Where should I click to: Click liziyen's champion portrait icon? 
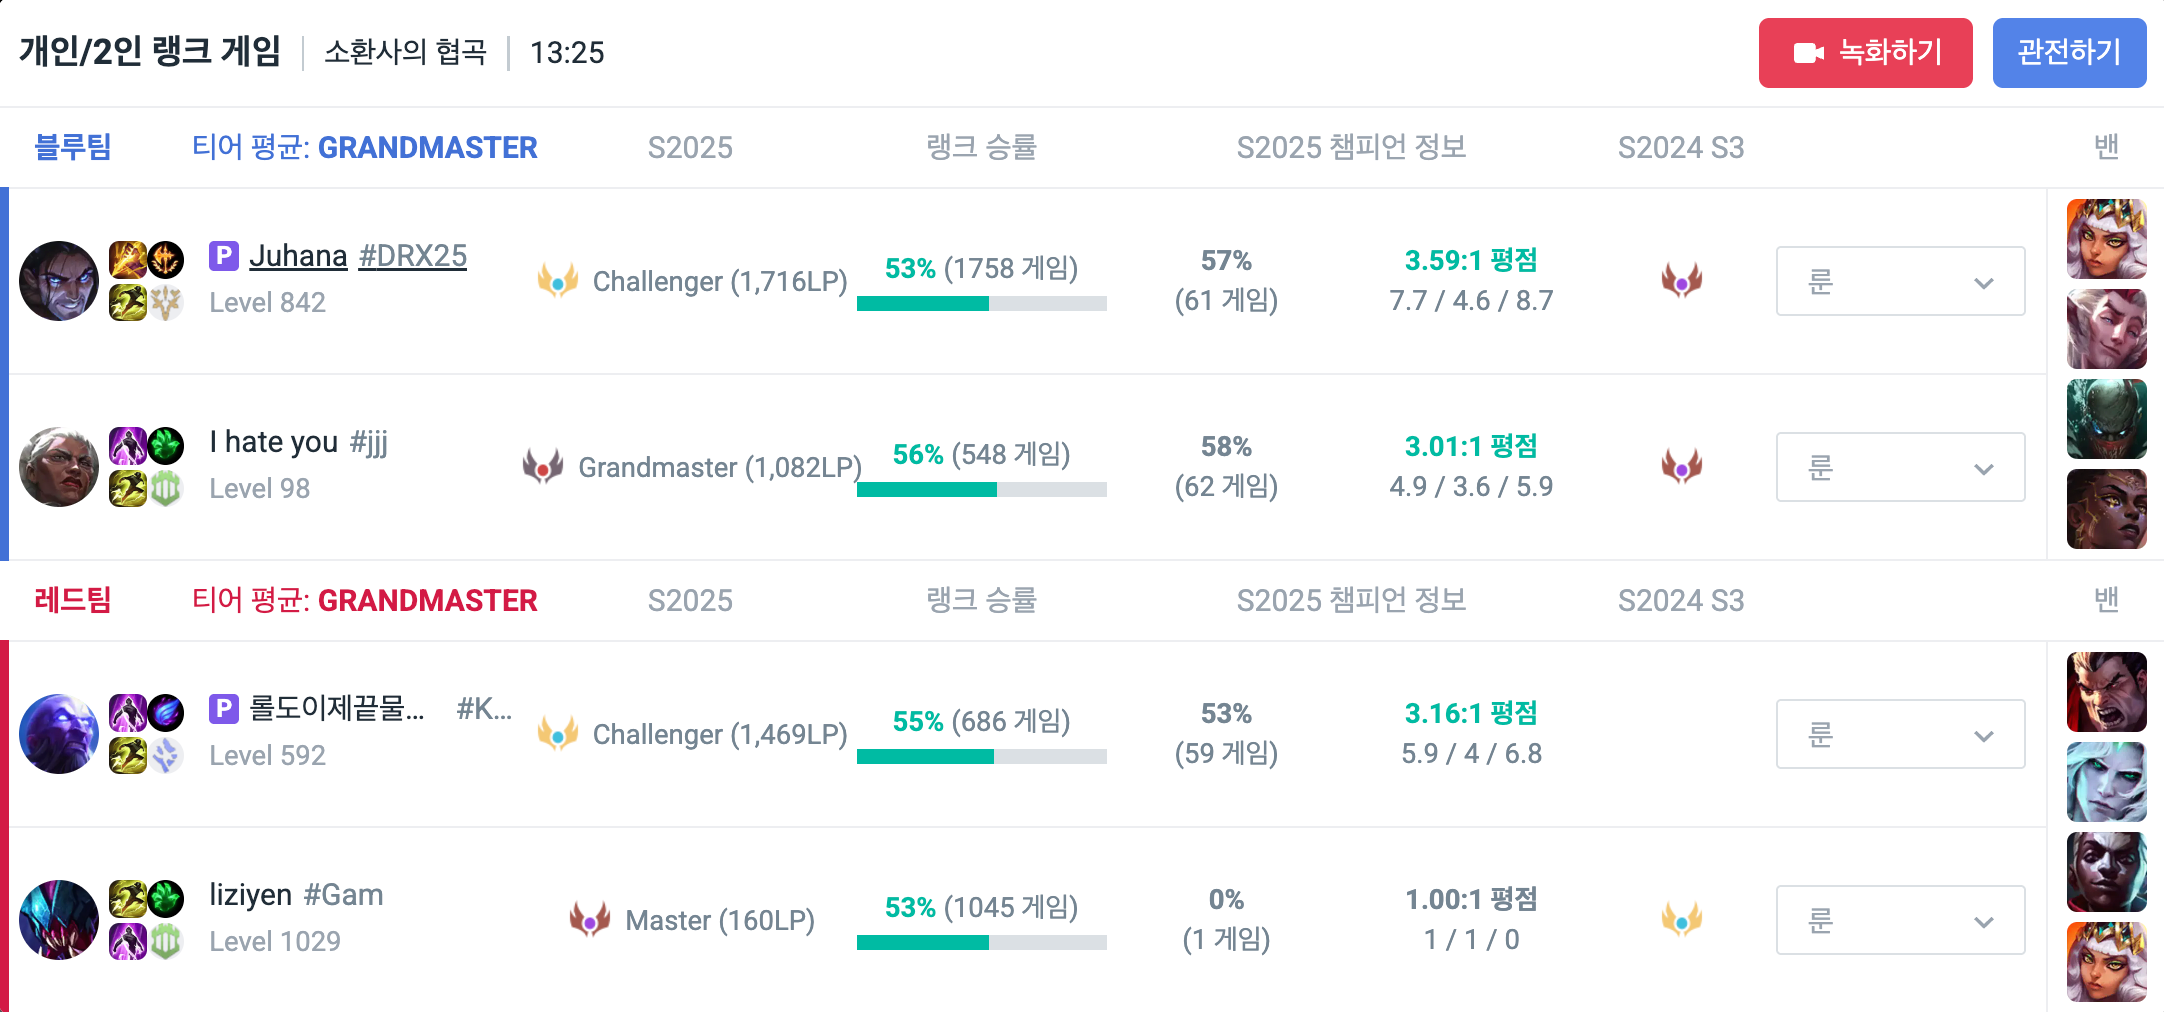(59, 920)
